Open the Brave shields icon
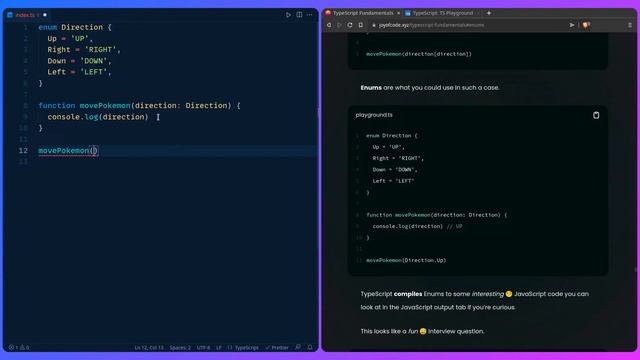 586,25
